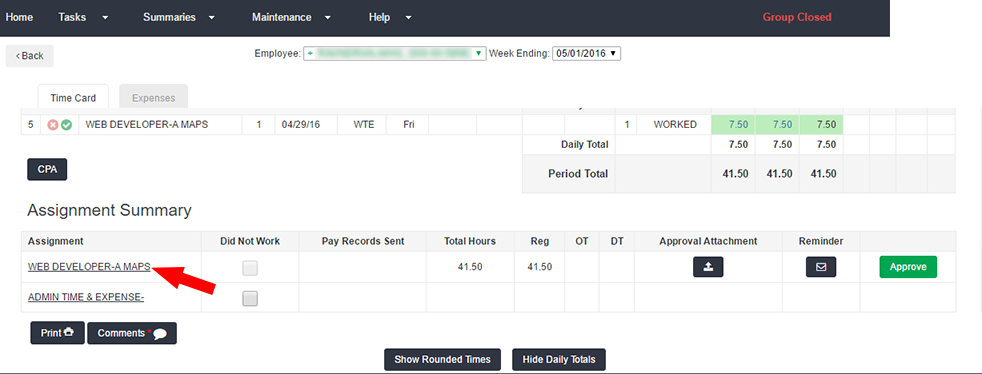Click the Pay Records Sent column header
The height and width of the screenshot is (374, 982).
click(x=363, y=241)
